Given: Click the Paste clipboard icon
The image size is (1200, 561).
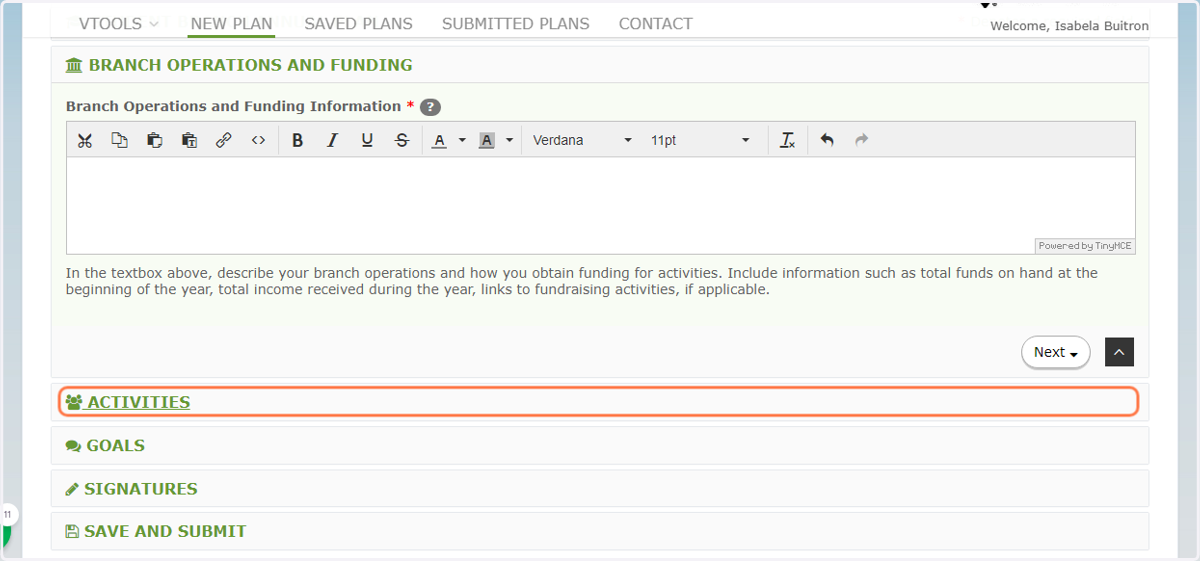Looking at the screenshot, I should pos(154,140).
